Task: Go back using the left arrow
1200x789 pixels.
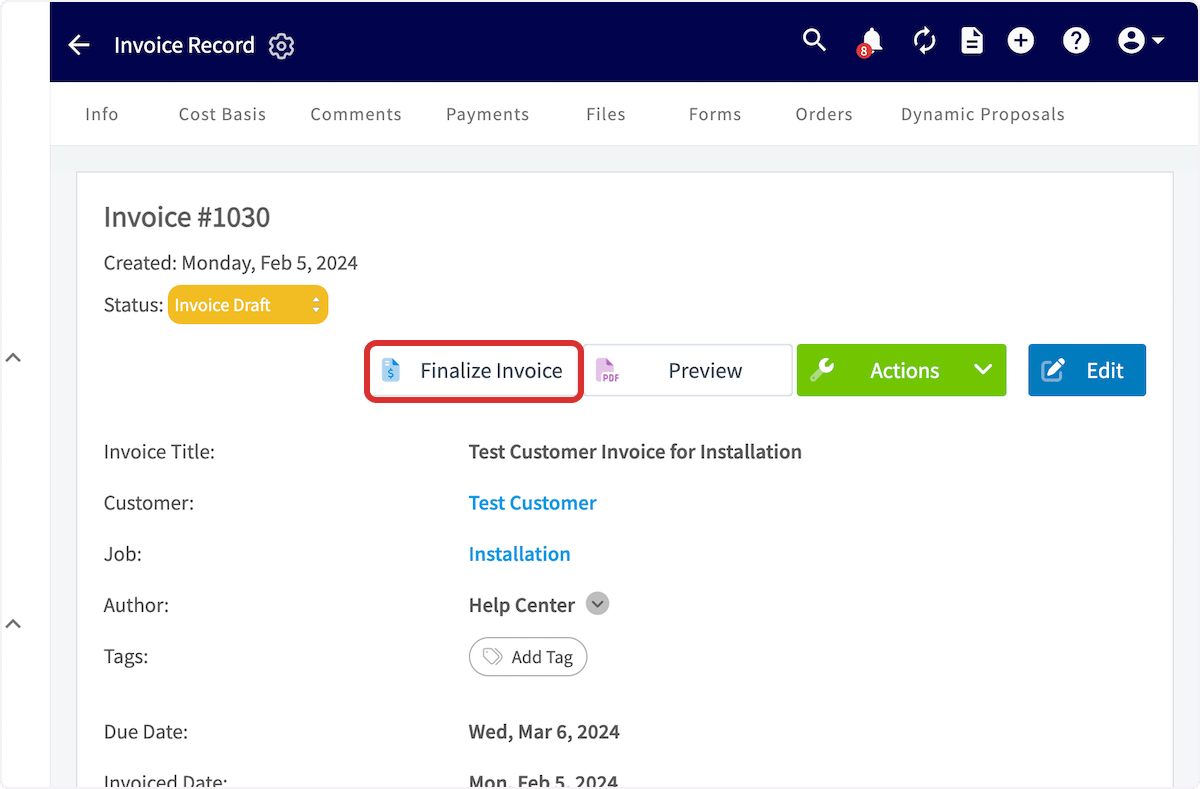Action: point(79,45)
